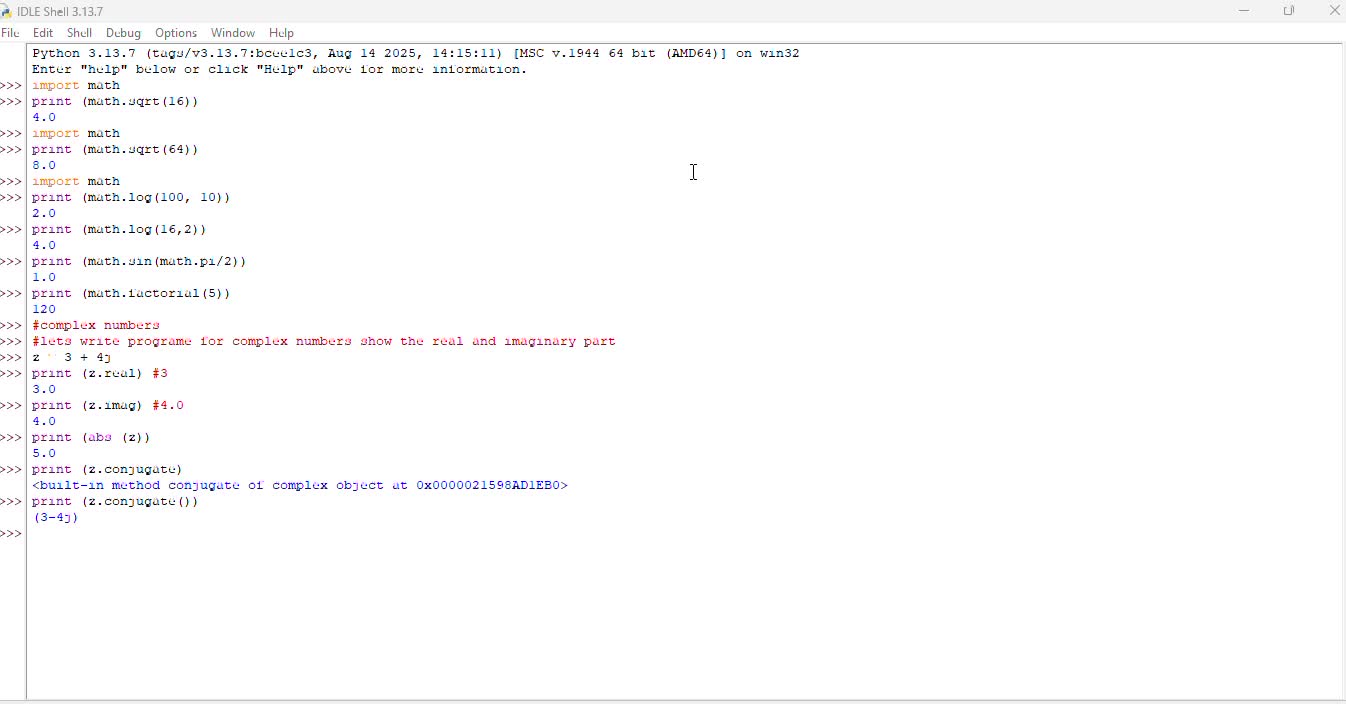The width and height of the screenshot is (1346, 704).
Task: Click the print (math.factorial(5)) line
Action: pos(131,294)
